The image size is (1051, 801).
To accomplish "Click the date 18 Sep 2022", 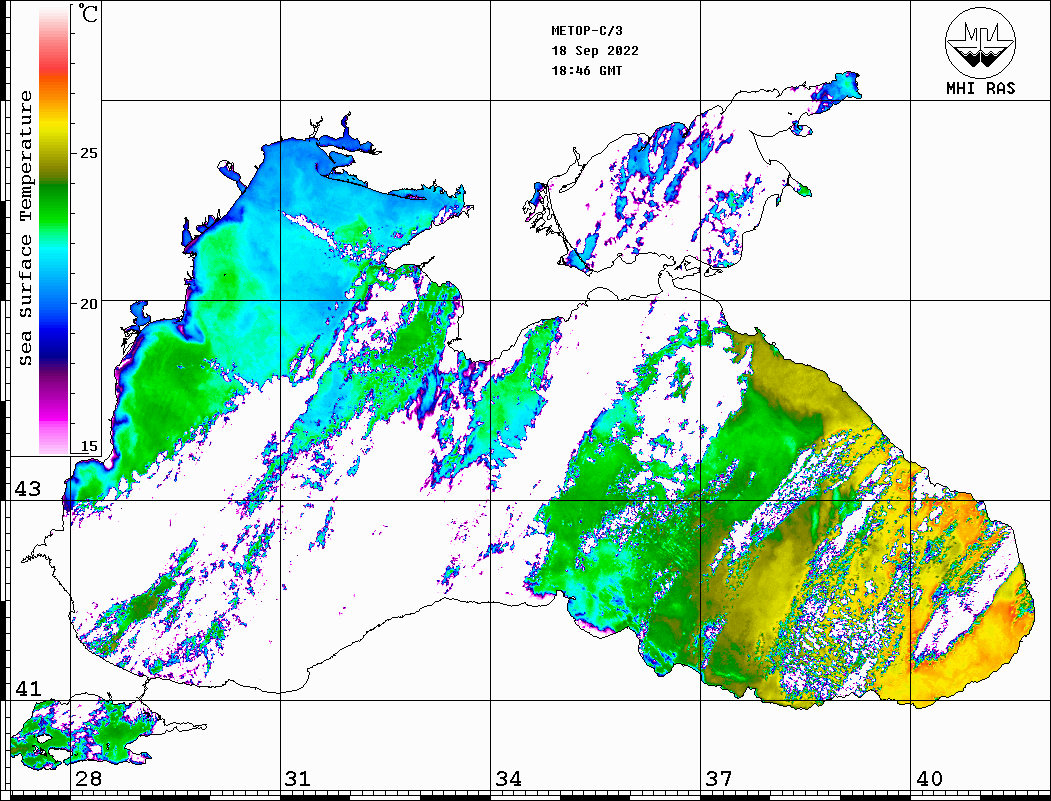I will [595, 51].
